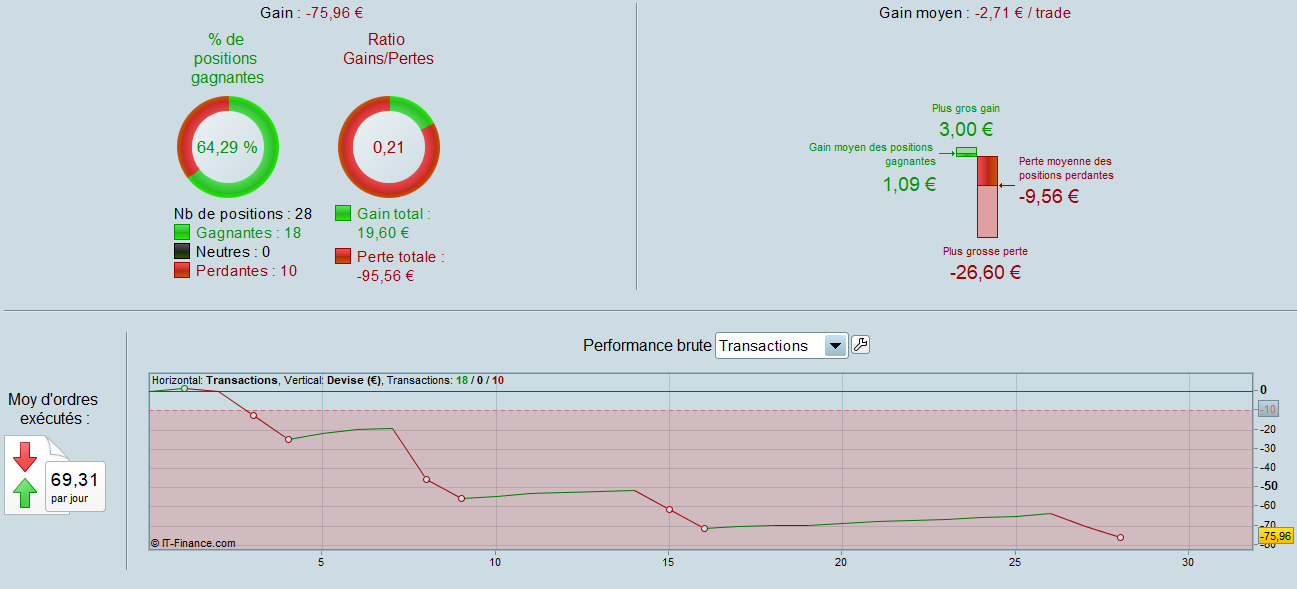
Task: Click the 'Neutres : 0' label
Action: tap(233, 251)
